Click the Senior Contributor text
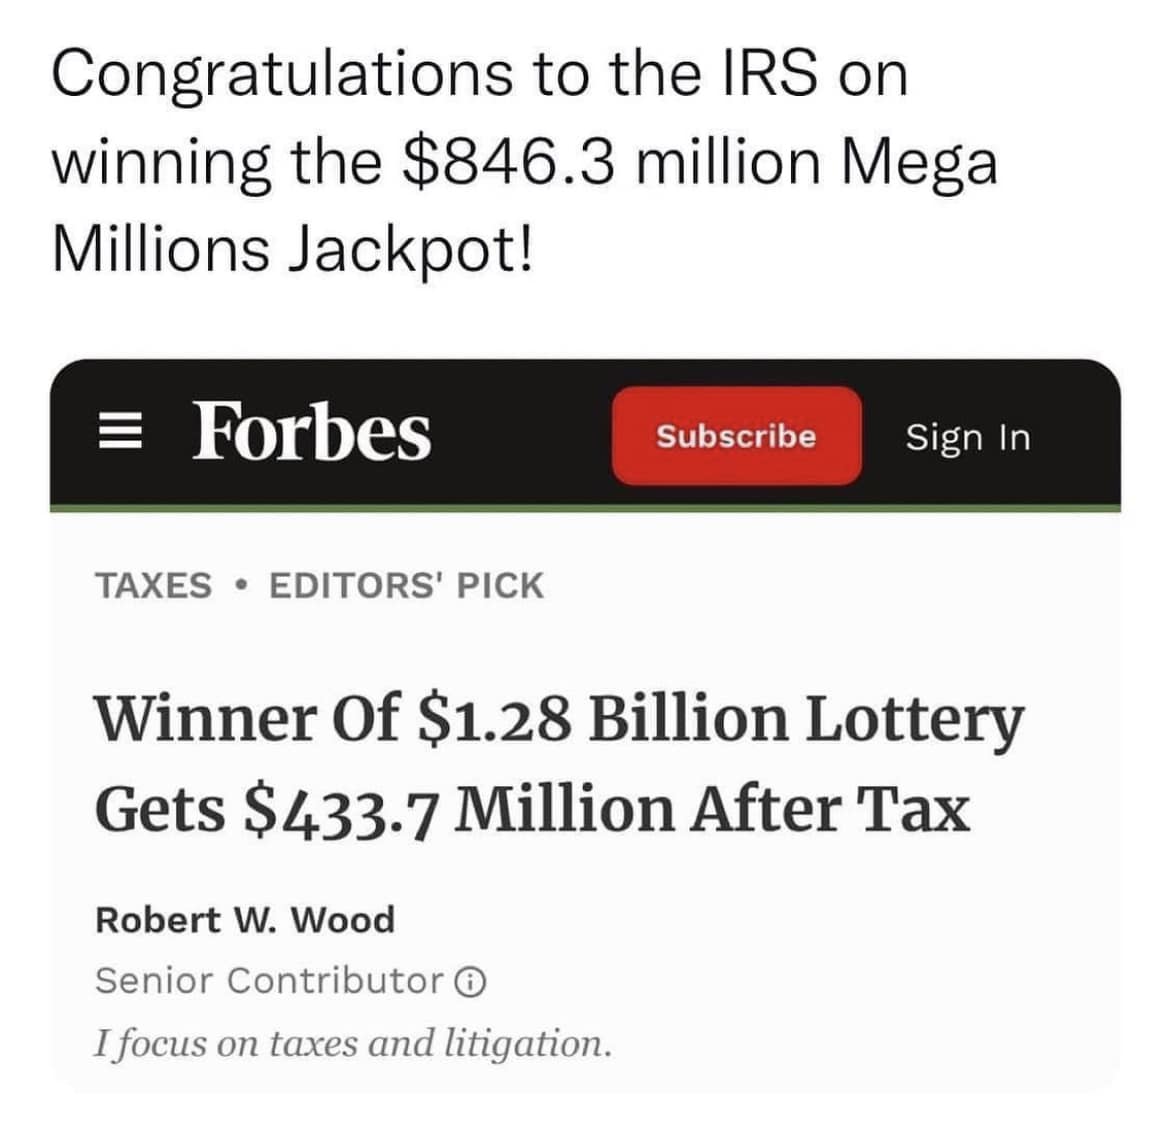1170x1139 pixels. 270,981
